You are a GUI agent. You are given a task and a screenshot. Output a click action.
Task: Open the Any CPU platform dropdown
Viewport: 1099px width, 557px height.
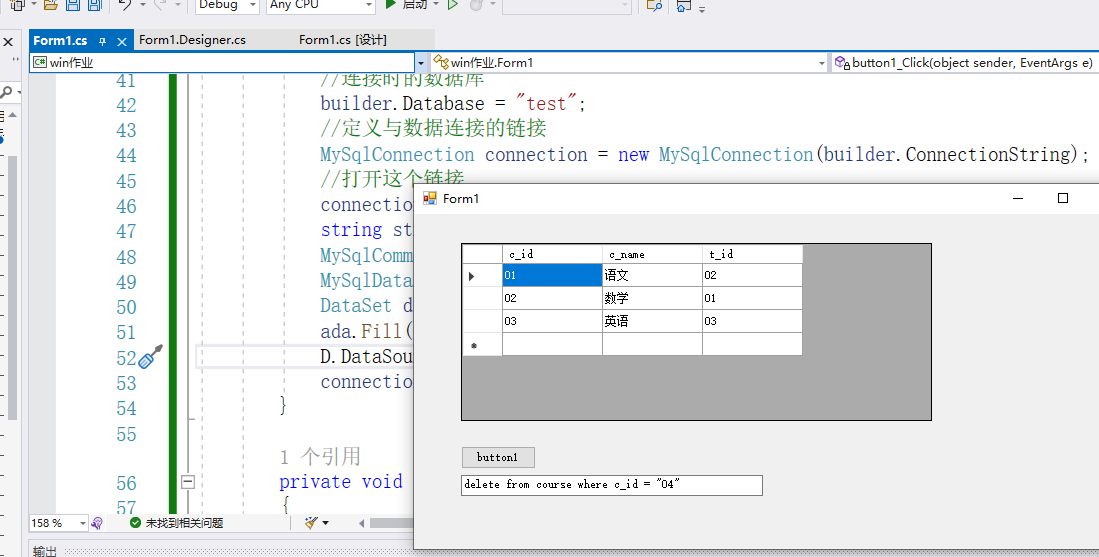click(x=321, y=5)
